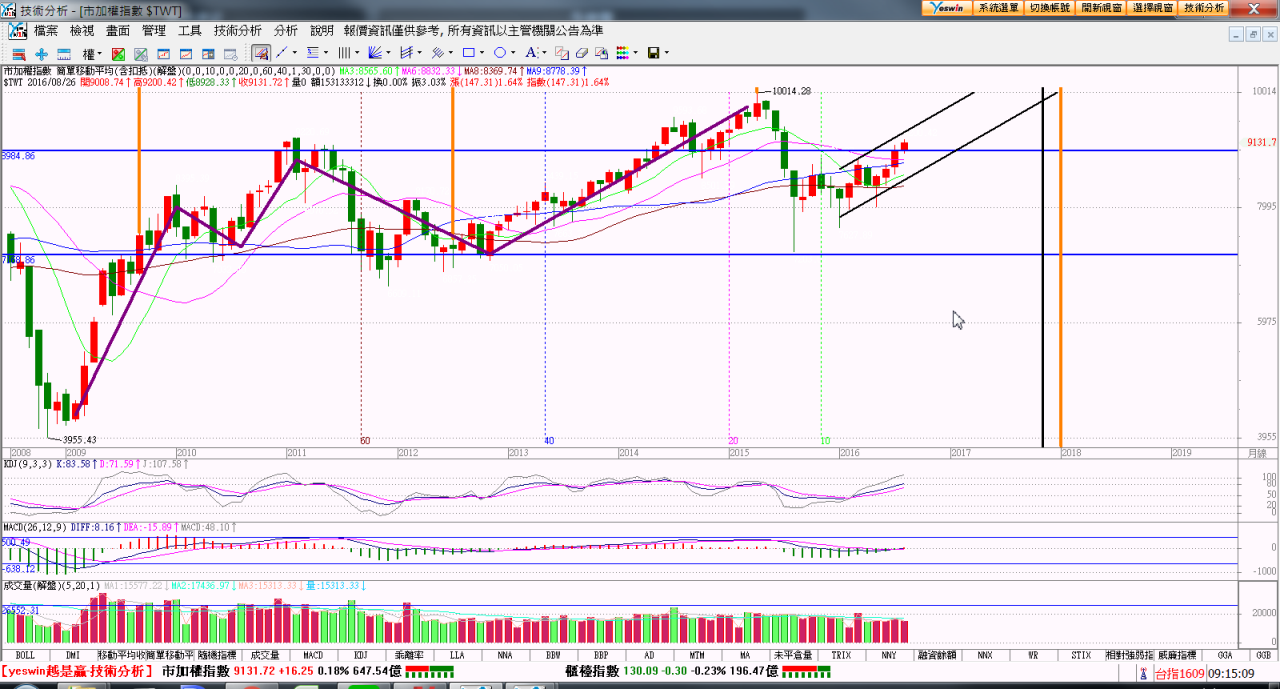Open the 權 dropdown in toolbar
The height and width of the screenshot is (689, 1280).
pyautogui.click(x=92, y=53)
